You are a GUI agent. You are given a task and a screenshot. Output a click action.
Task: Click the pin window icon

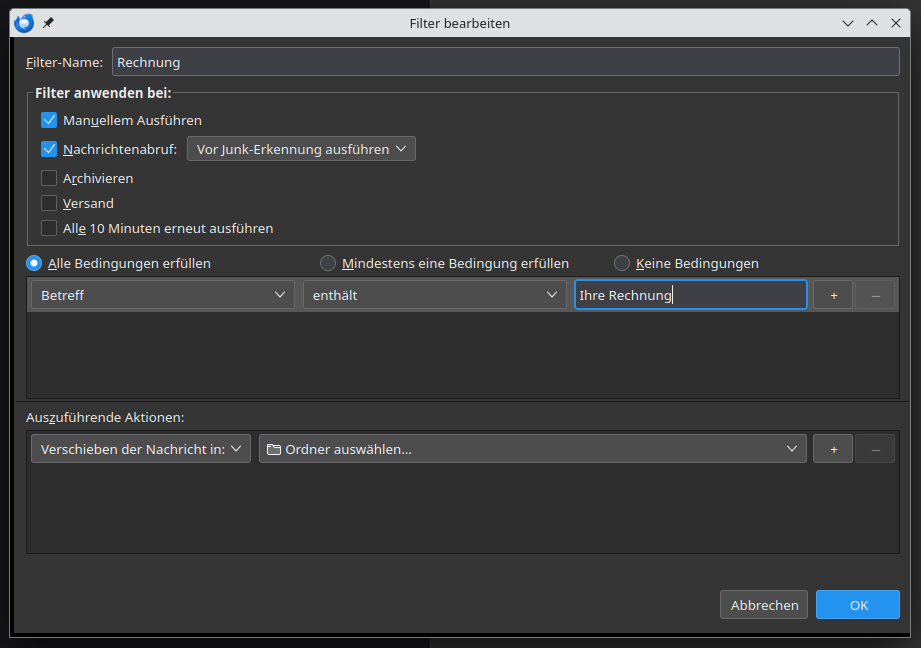coord(49,22)
